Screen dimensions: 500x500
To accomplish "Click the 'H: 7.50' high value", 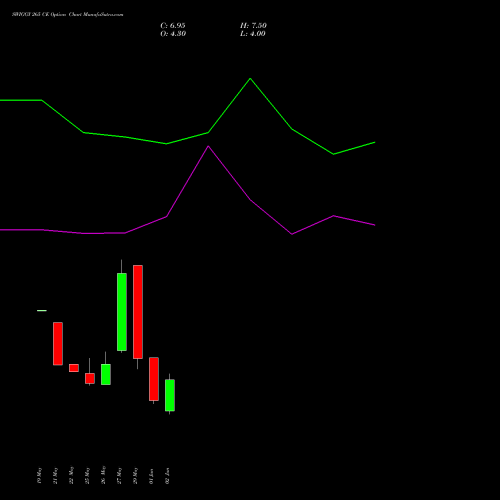I will pos(253,26).
